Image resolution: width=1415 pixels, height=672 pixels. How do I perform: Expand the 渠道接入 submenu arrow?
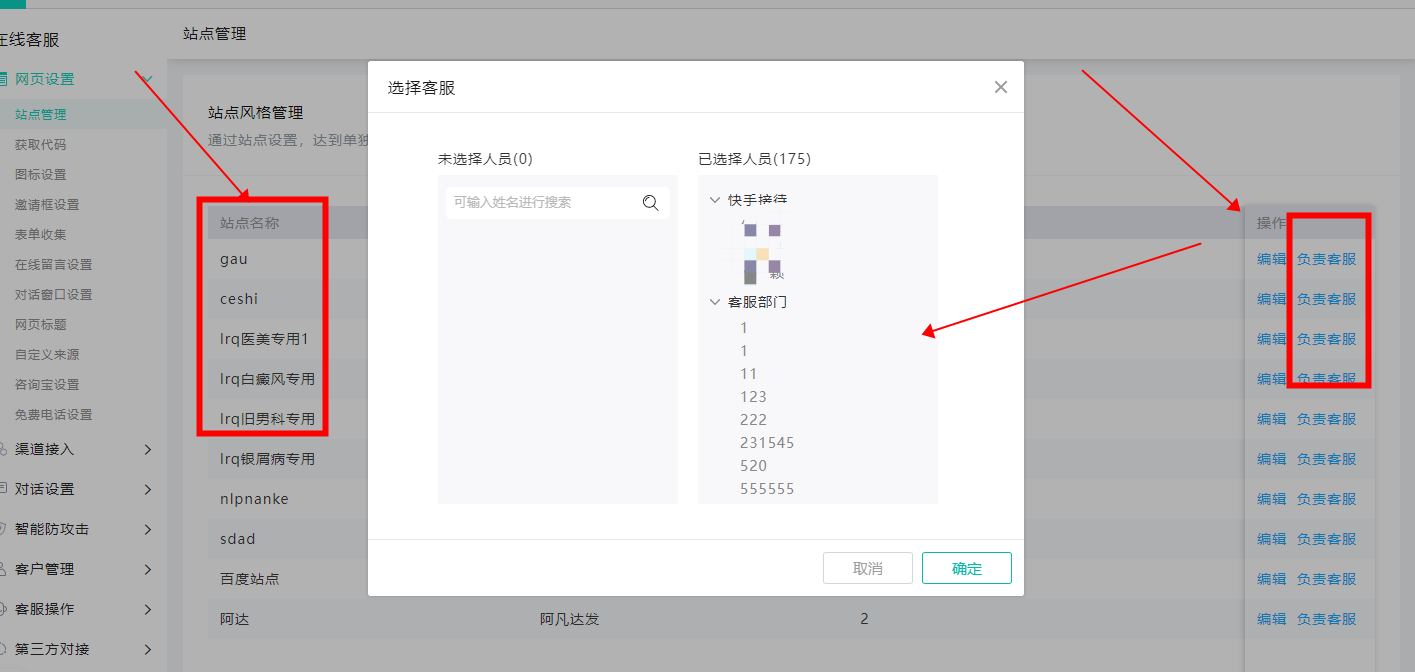pyautogui.click(x=148, y=449)
